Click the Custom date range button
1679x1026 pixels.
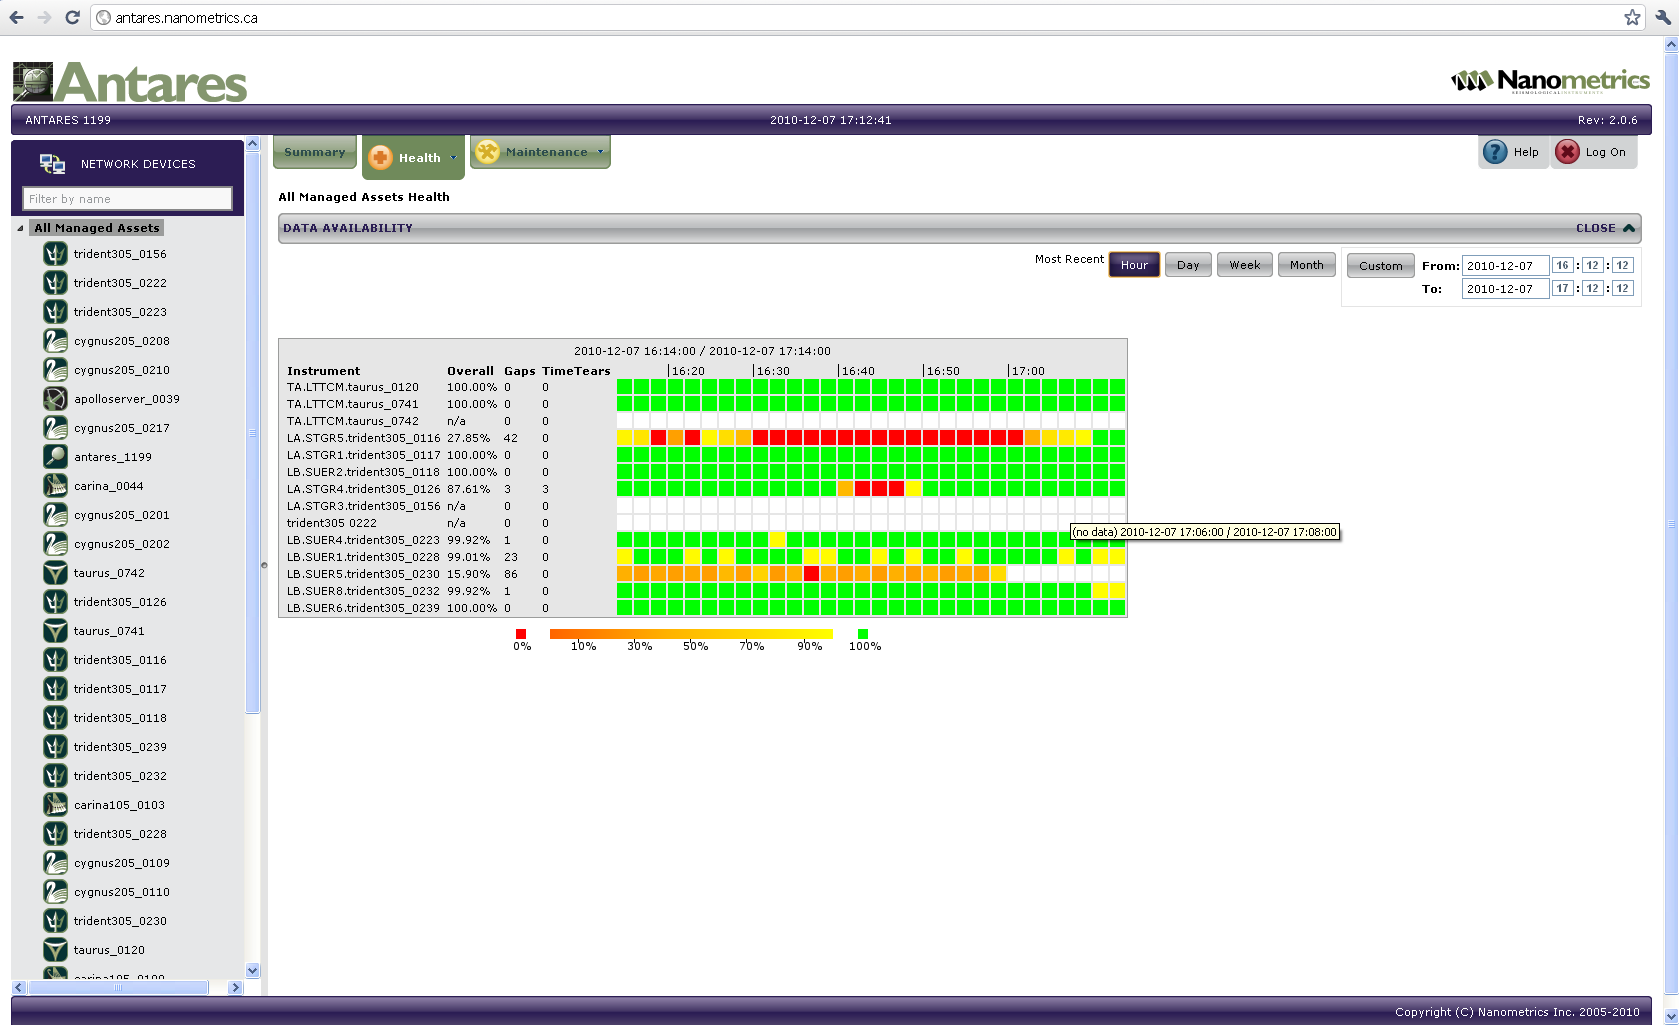click(x=1380, y=266)
